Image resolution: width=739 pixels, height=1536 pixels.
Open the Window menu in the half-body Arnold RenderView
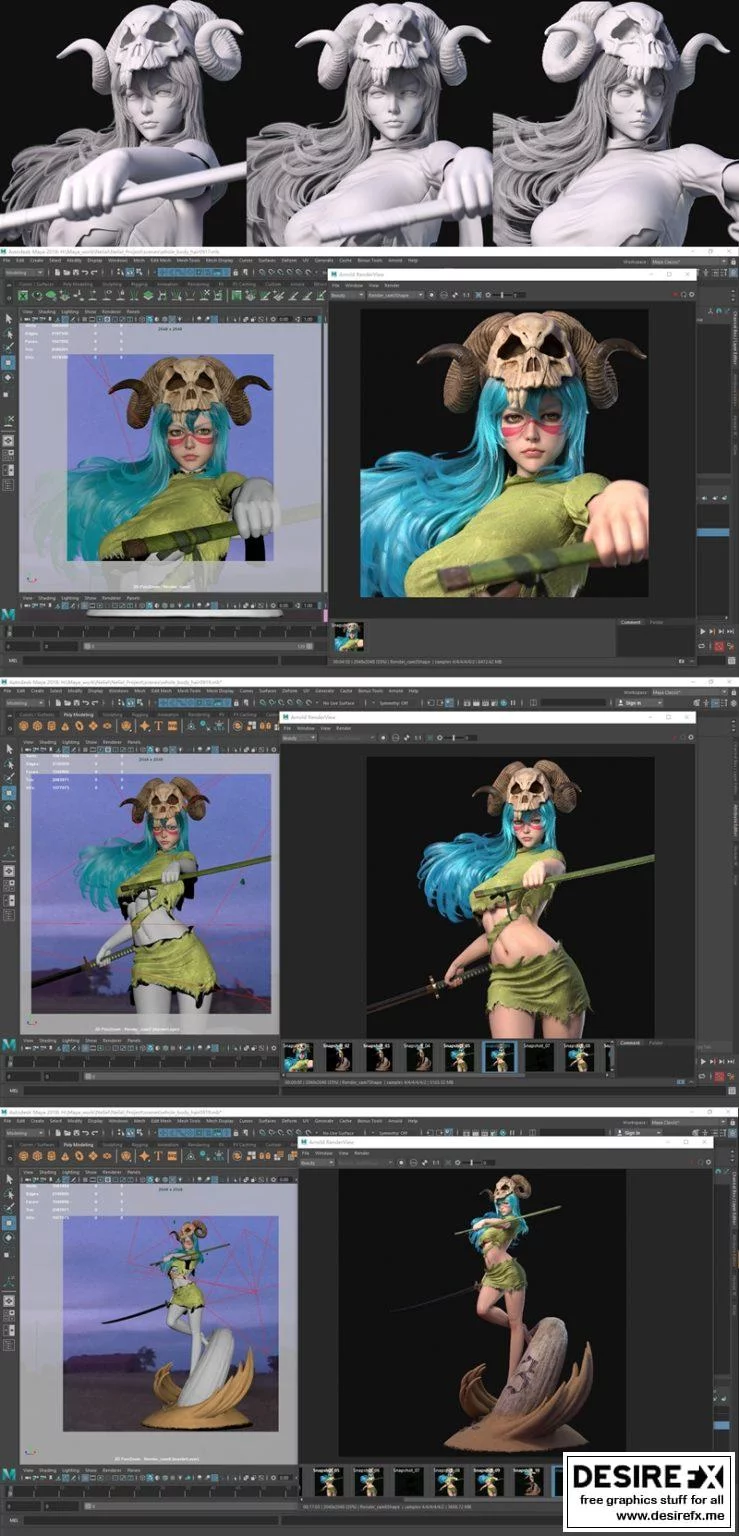306,728
